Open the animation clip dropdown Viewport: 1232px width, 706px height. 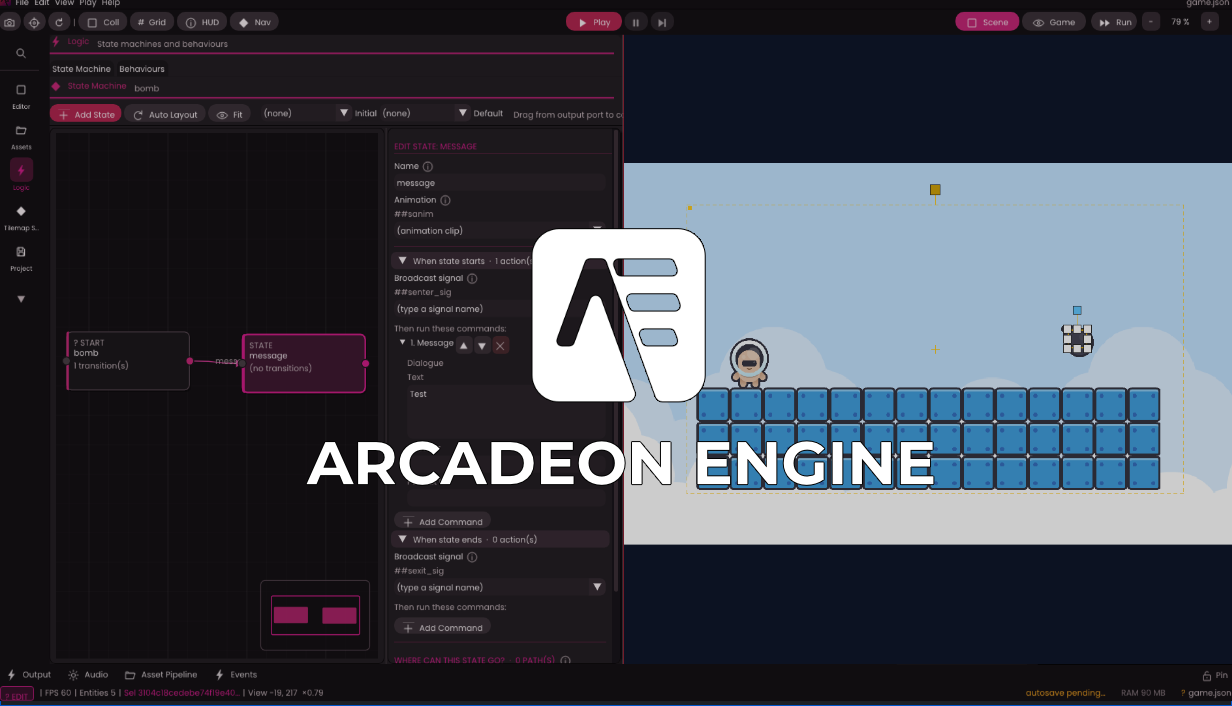point(499,231)
